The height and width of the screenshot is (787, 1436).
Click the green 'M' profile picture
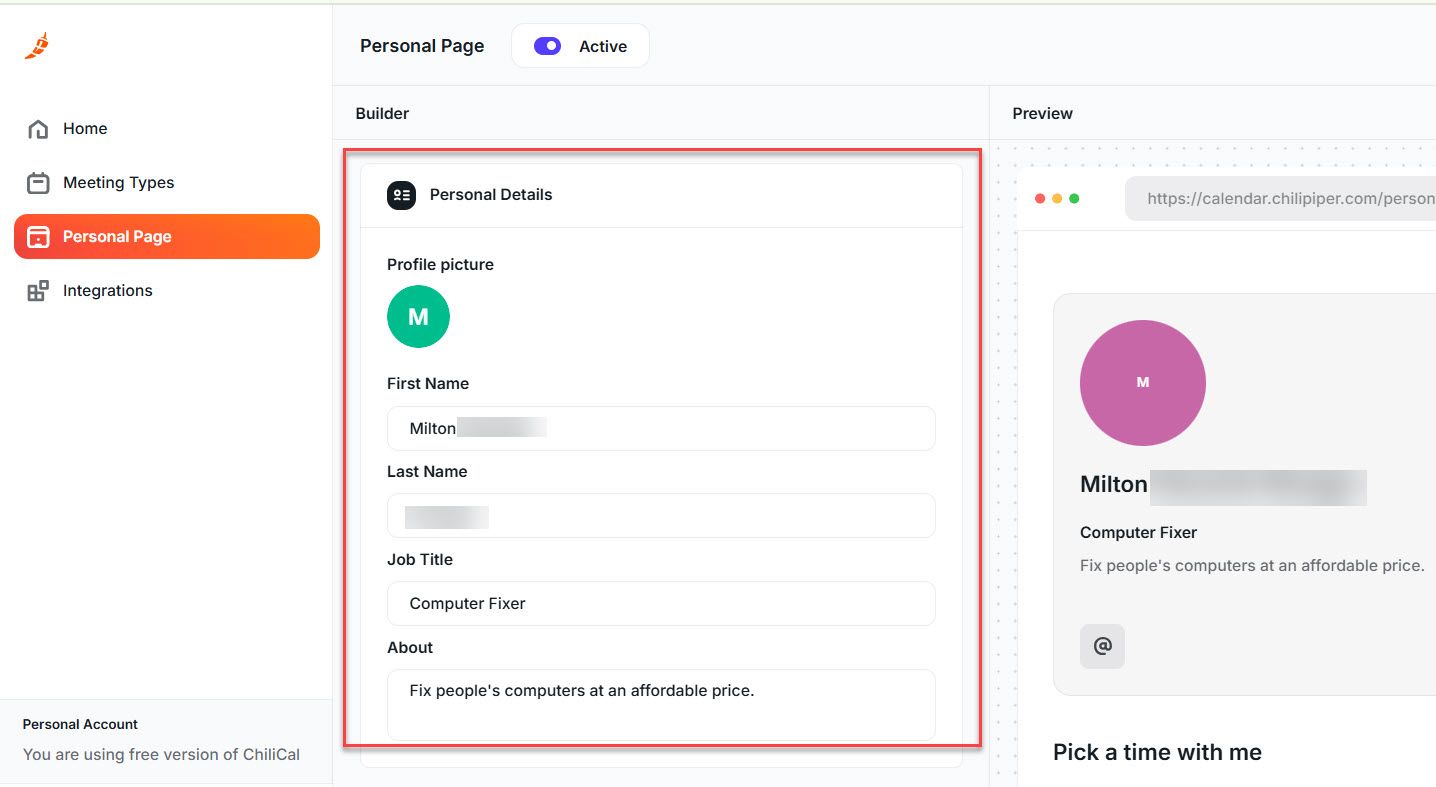418,316
